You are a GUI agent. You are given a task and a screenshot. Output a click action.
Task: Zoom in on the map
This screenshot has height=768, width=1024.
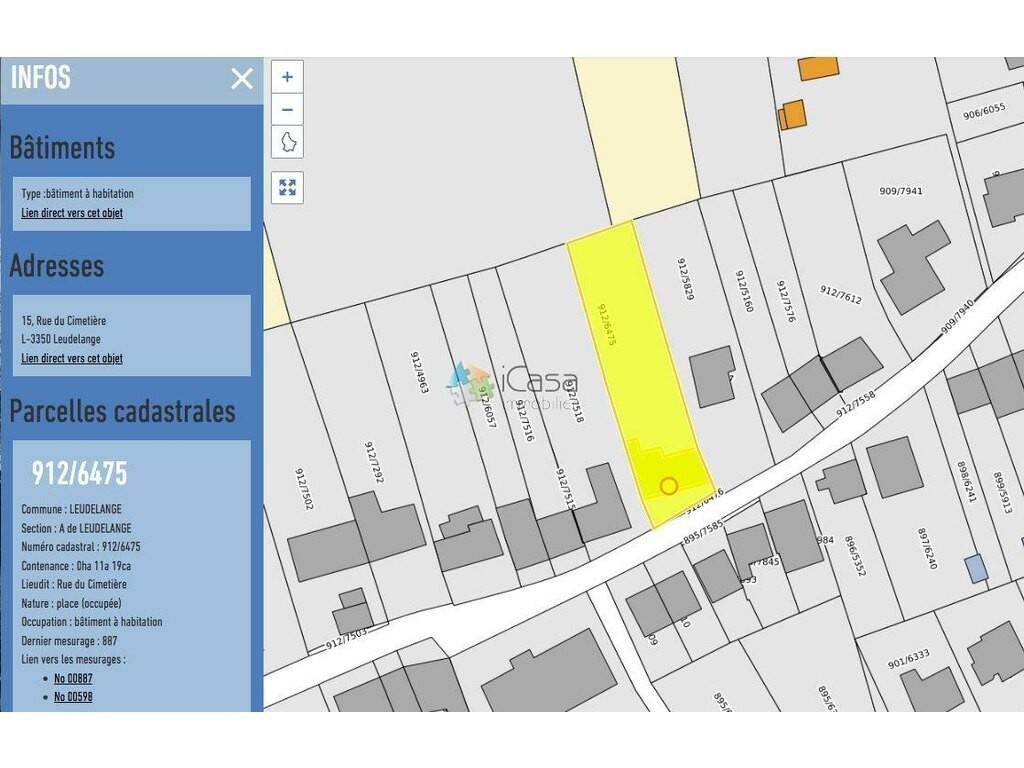[x=288, y=77]
